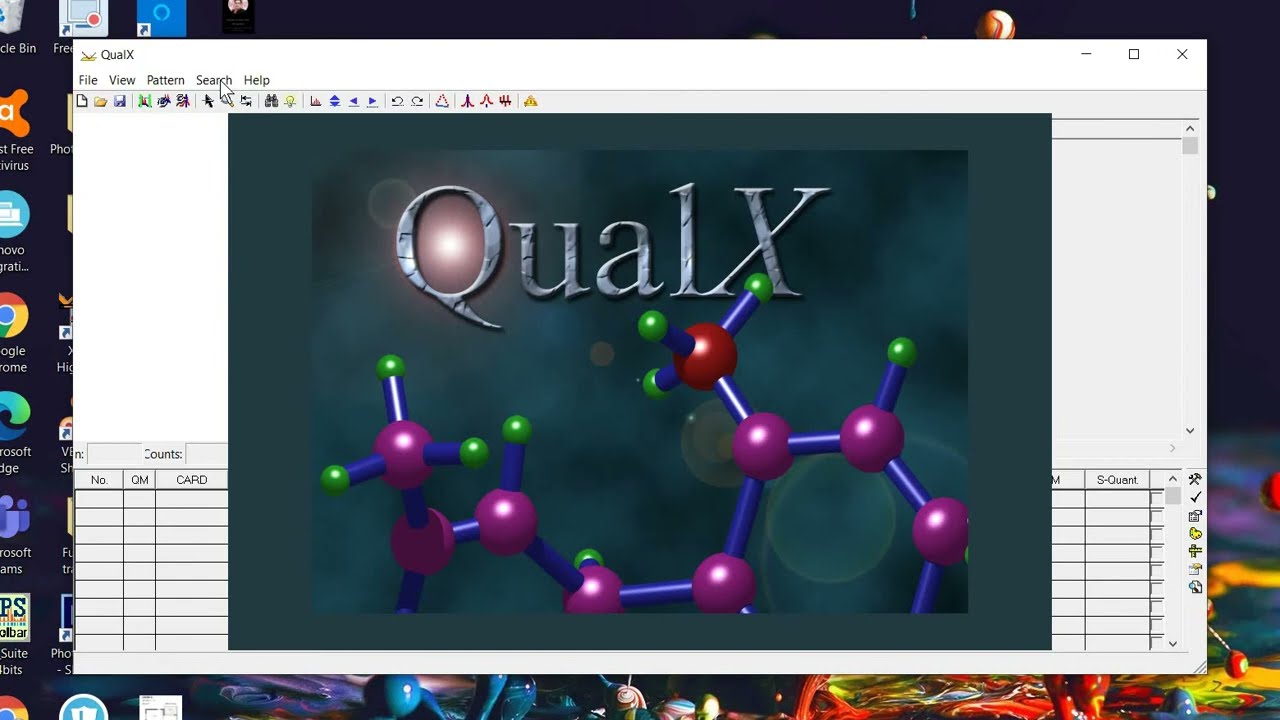Open the View menu
Viewport: 1280px width, 720px height.
[122, 80]
